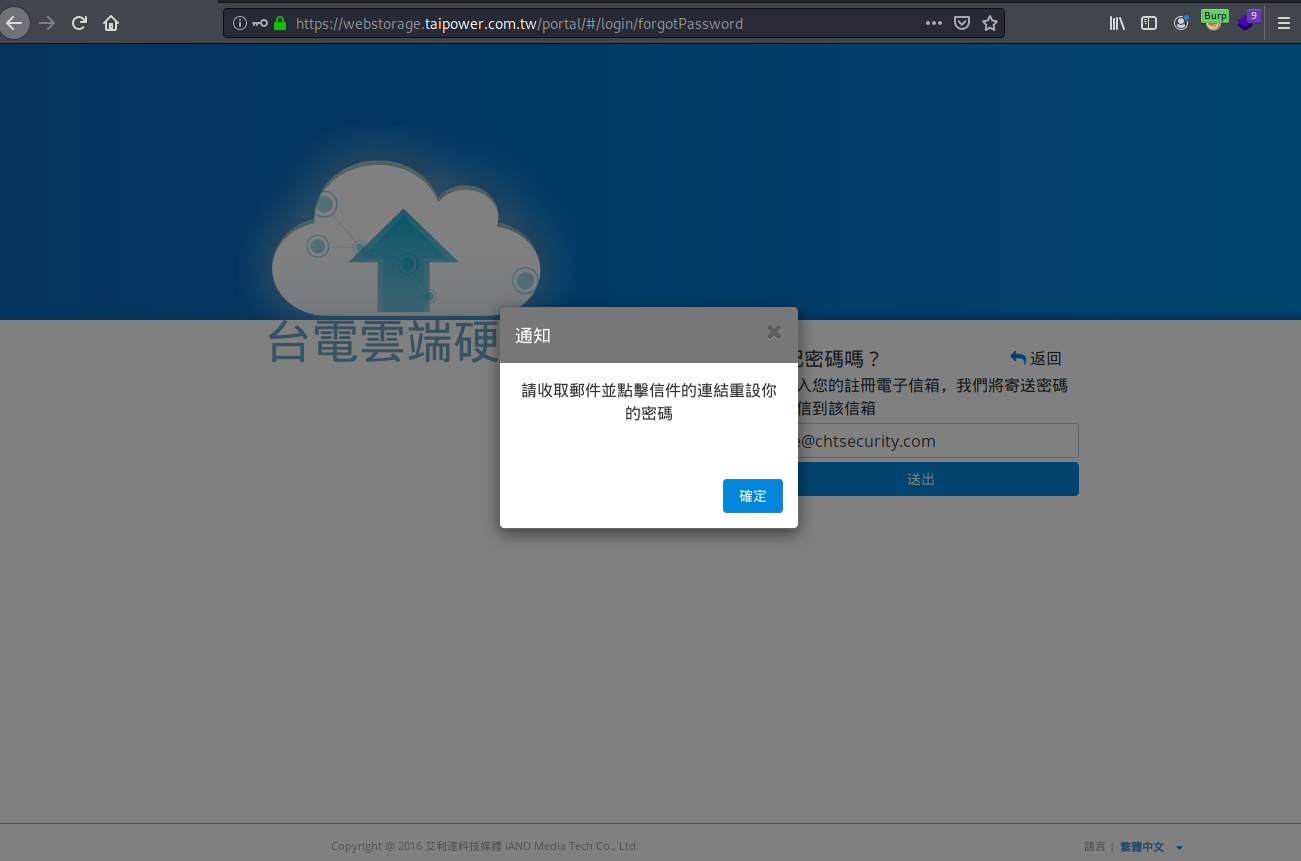Save page to Pocket icon
1301x861 pixels.
click(962, 23)
